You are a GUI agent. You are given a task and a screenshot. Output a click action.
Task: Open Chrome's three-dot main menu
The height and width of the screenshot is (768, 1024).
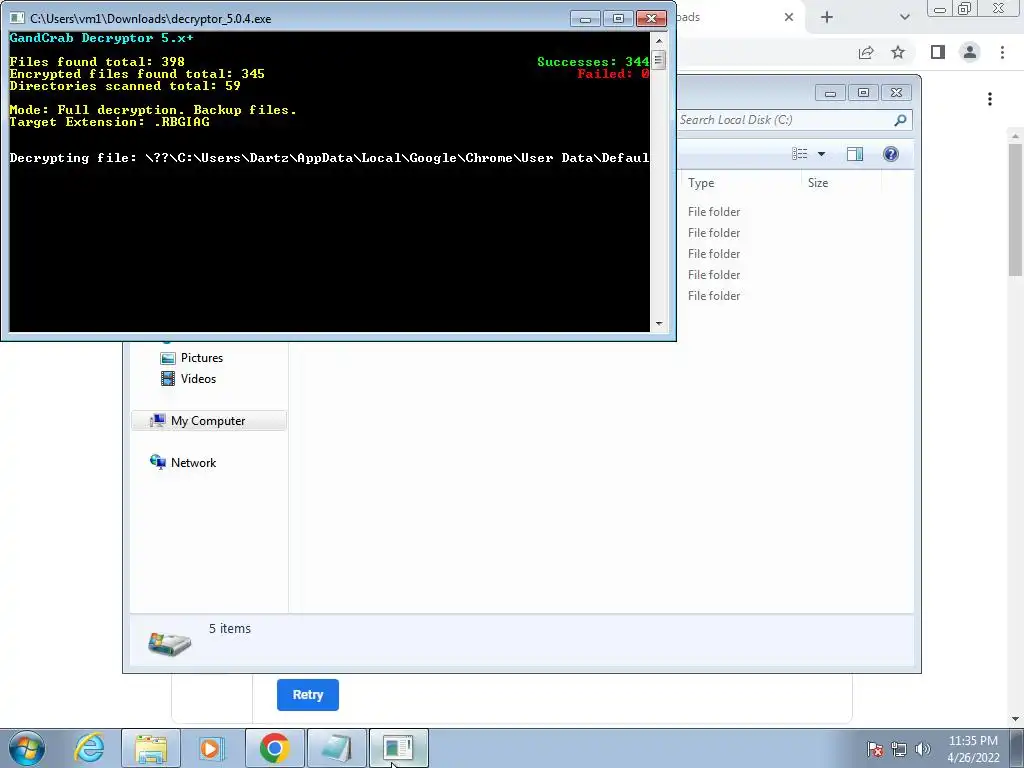point(1002,52)
